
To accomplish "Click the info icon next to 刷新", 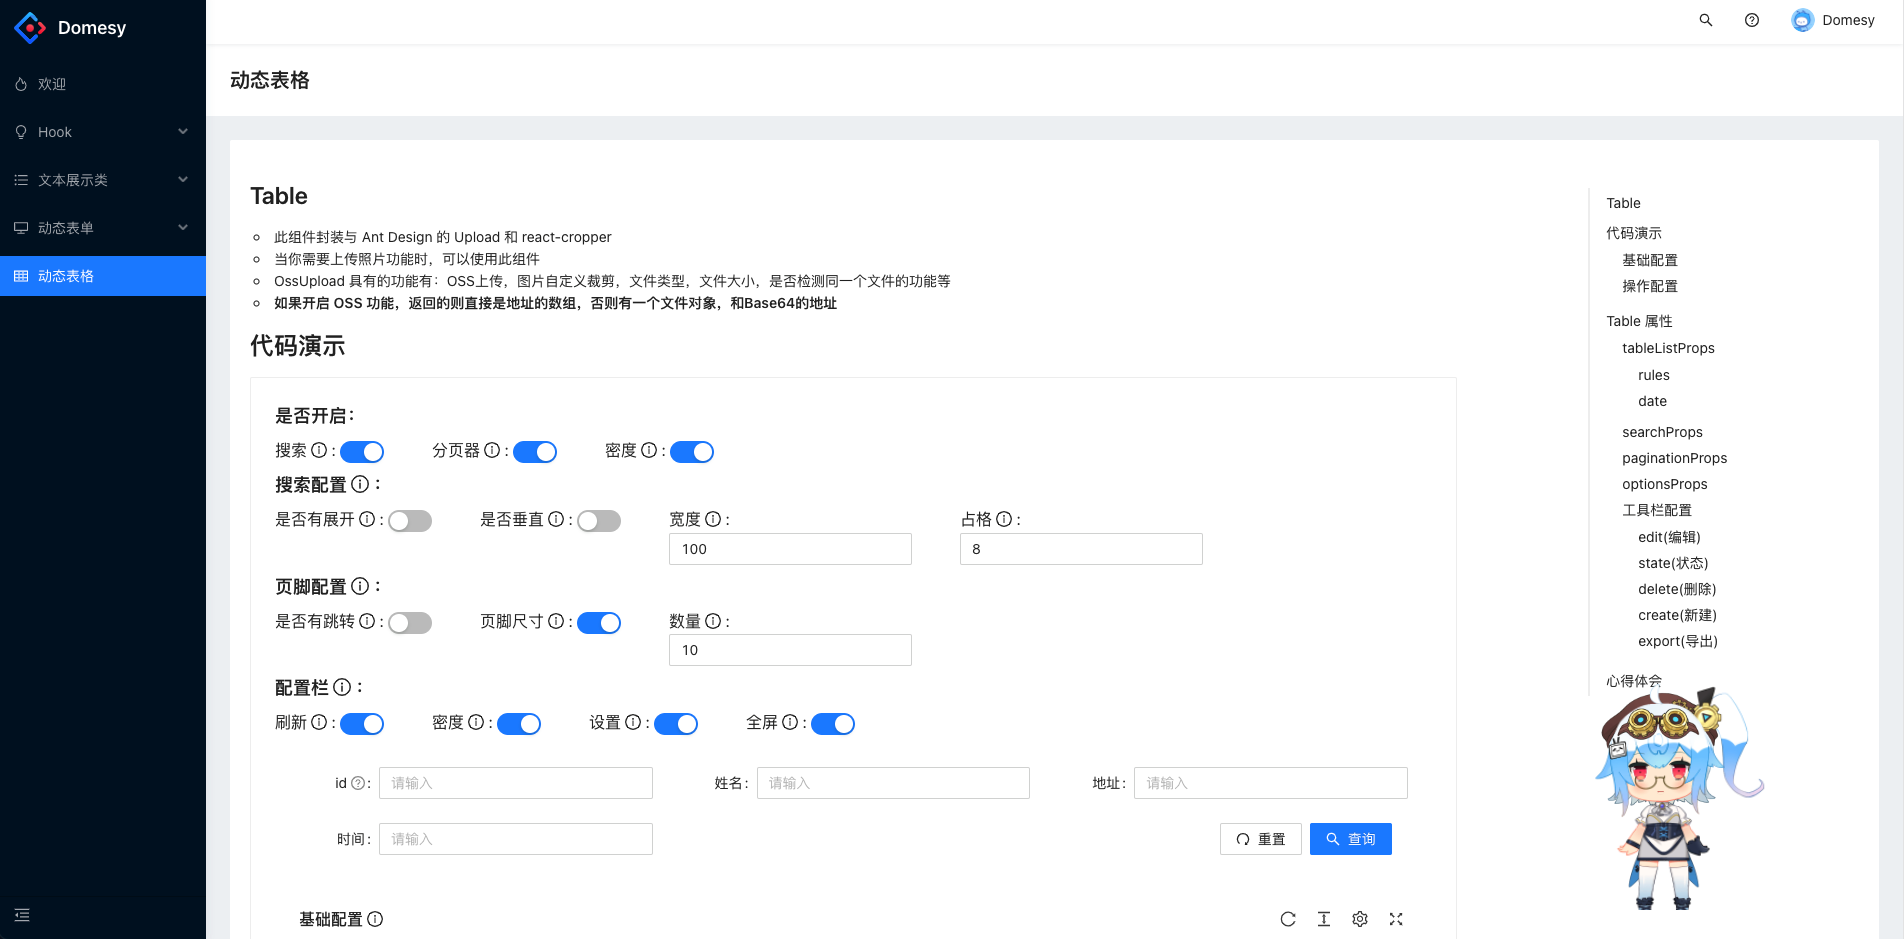I will pos(319,723).
